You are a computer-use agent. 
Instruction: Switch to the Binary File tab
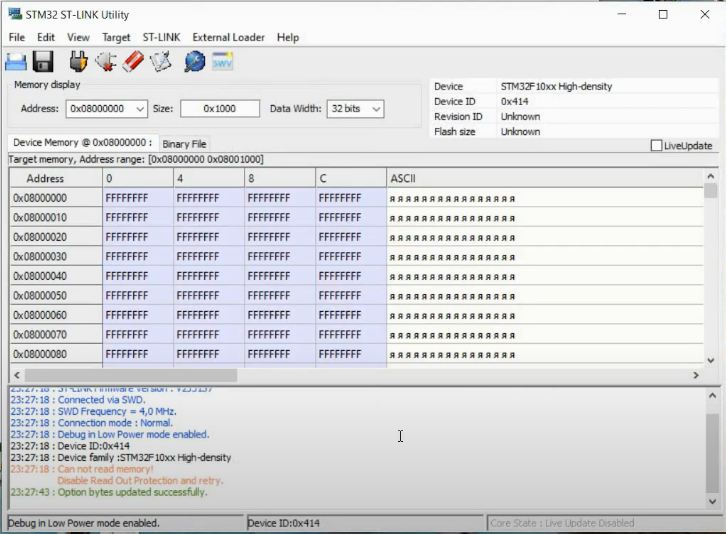[184, 144]
